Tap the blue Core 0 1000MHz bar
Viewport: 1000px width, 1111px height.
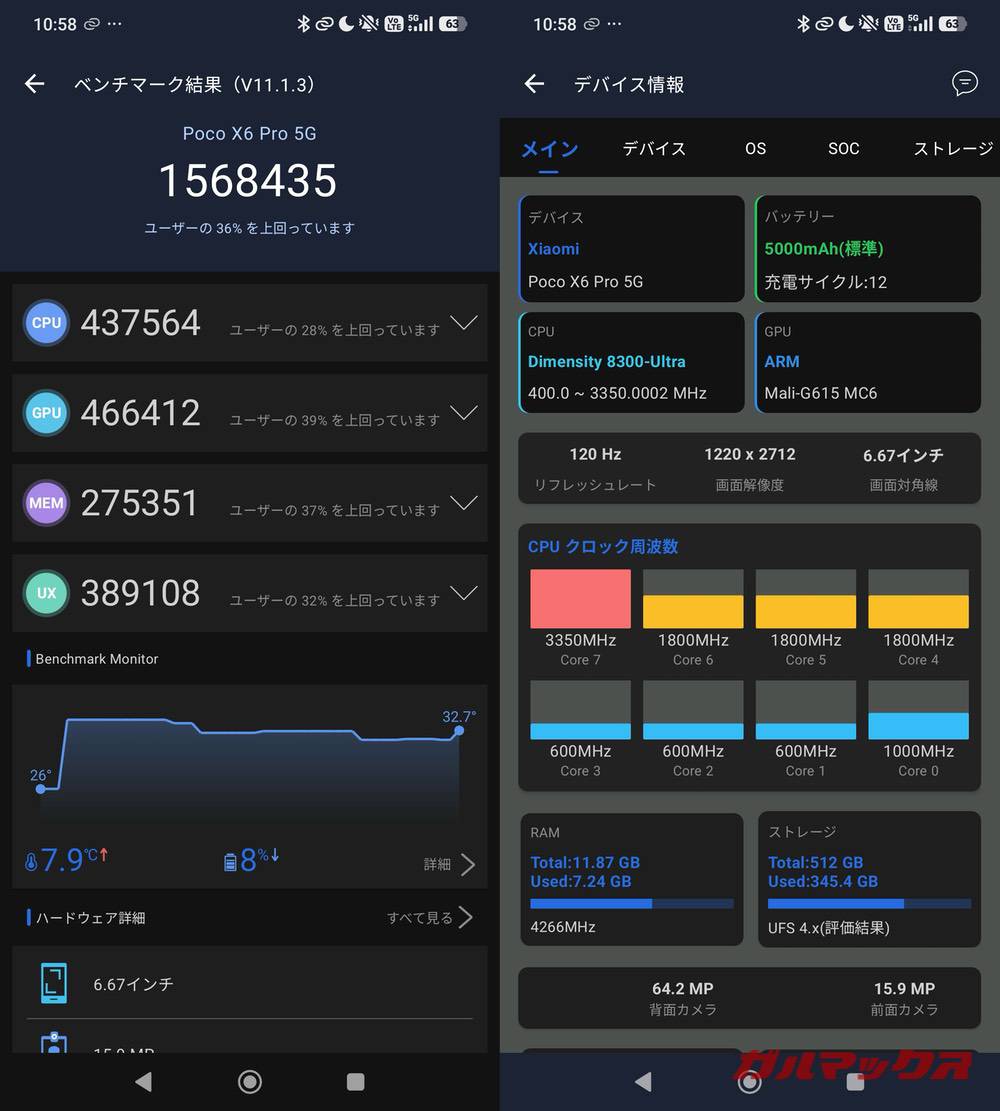click(918, 710)
